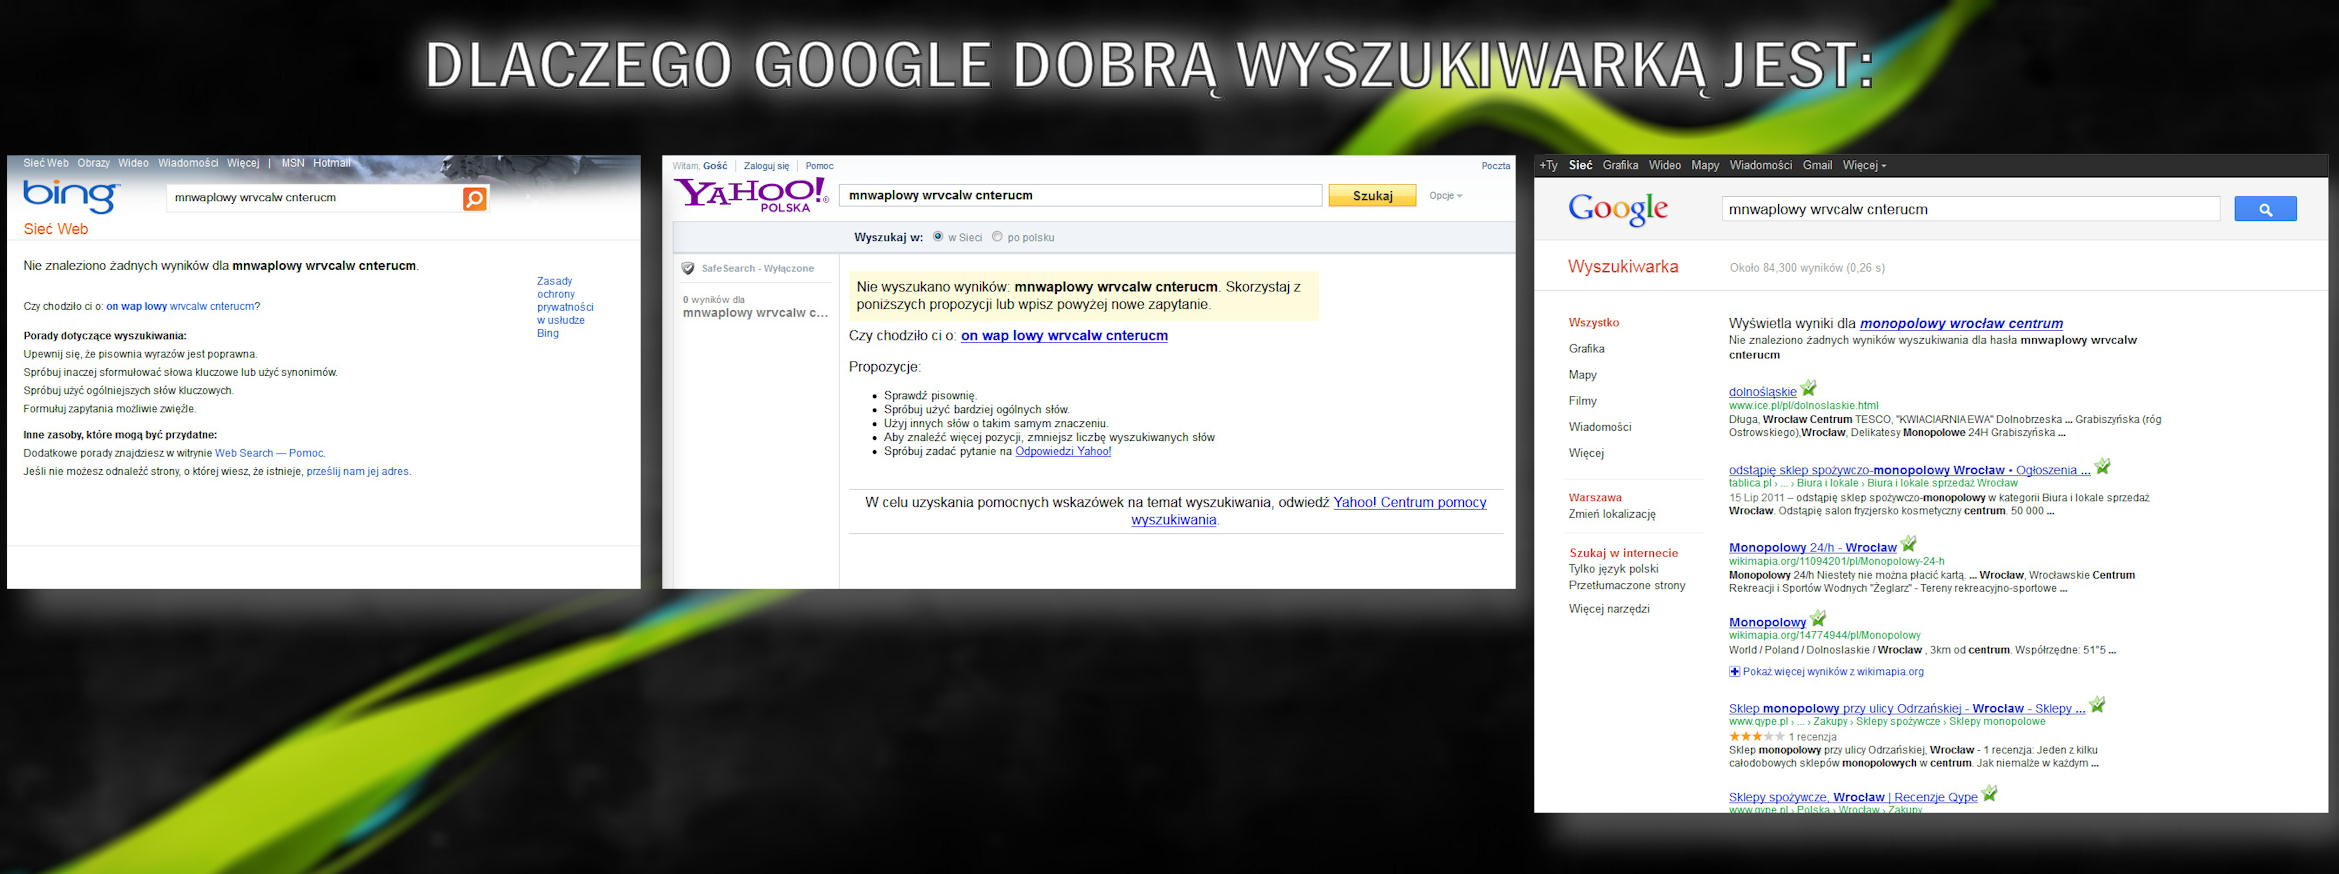Click corrected query 'monopolowy wrocław centrum' in Google

1961,323
